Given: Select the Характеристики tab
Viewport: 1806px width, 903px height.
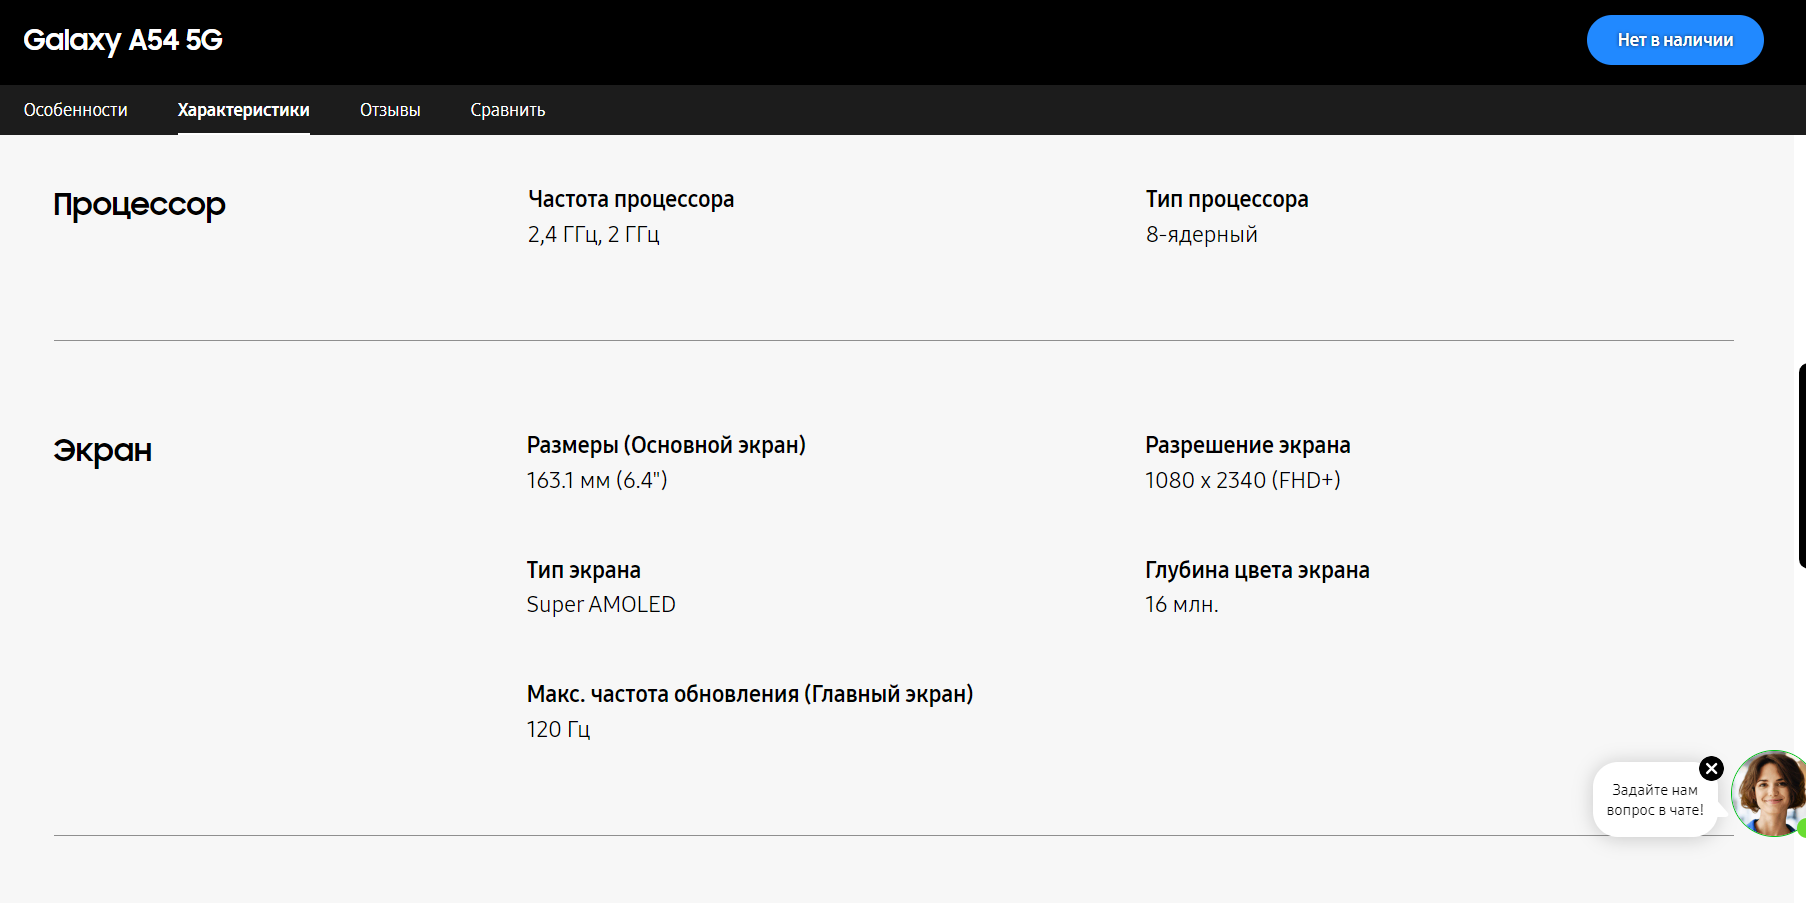Looking at the screenshot, I should (x=244, y=110).
